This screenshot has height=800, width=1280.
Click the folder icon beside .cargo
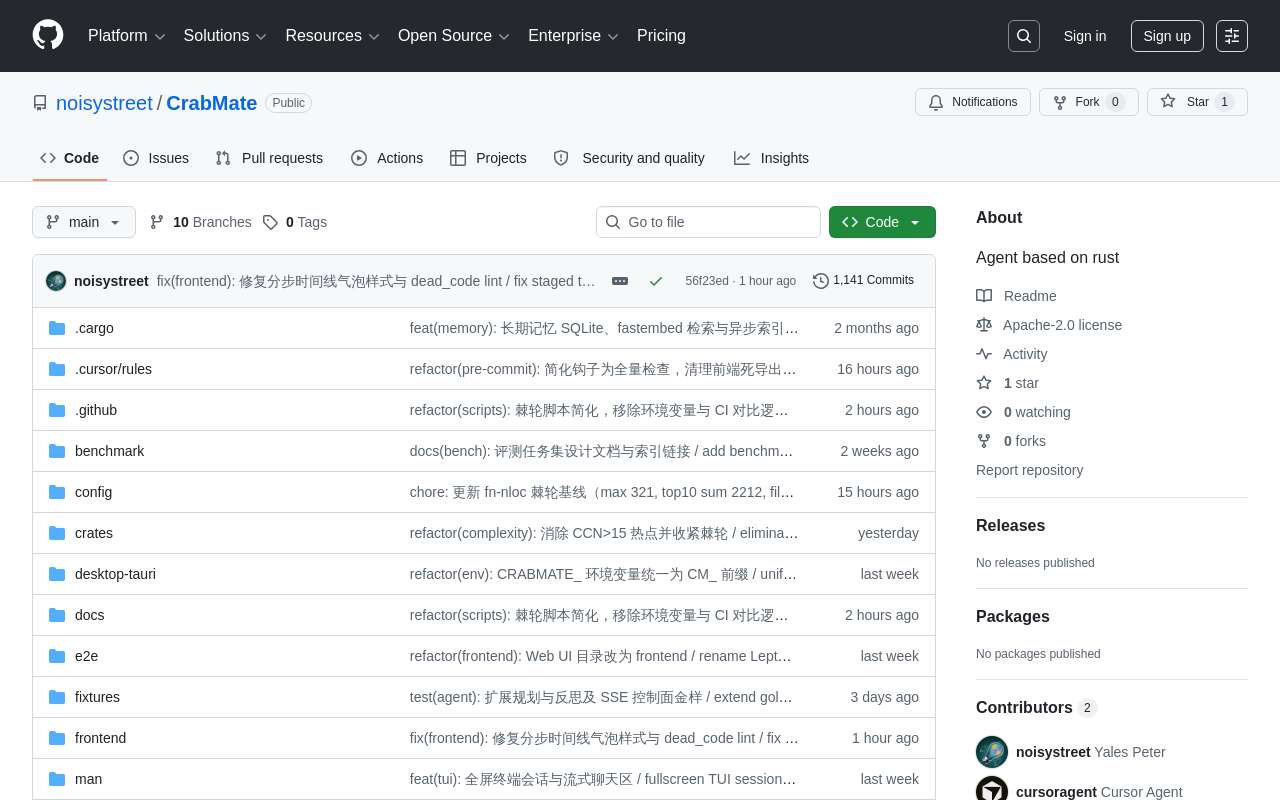pos(57,328)
